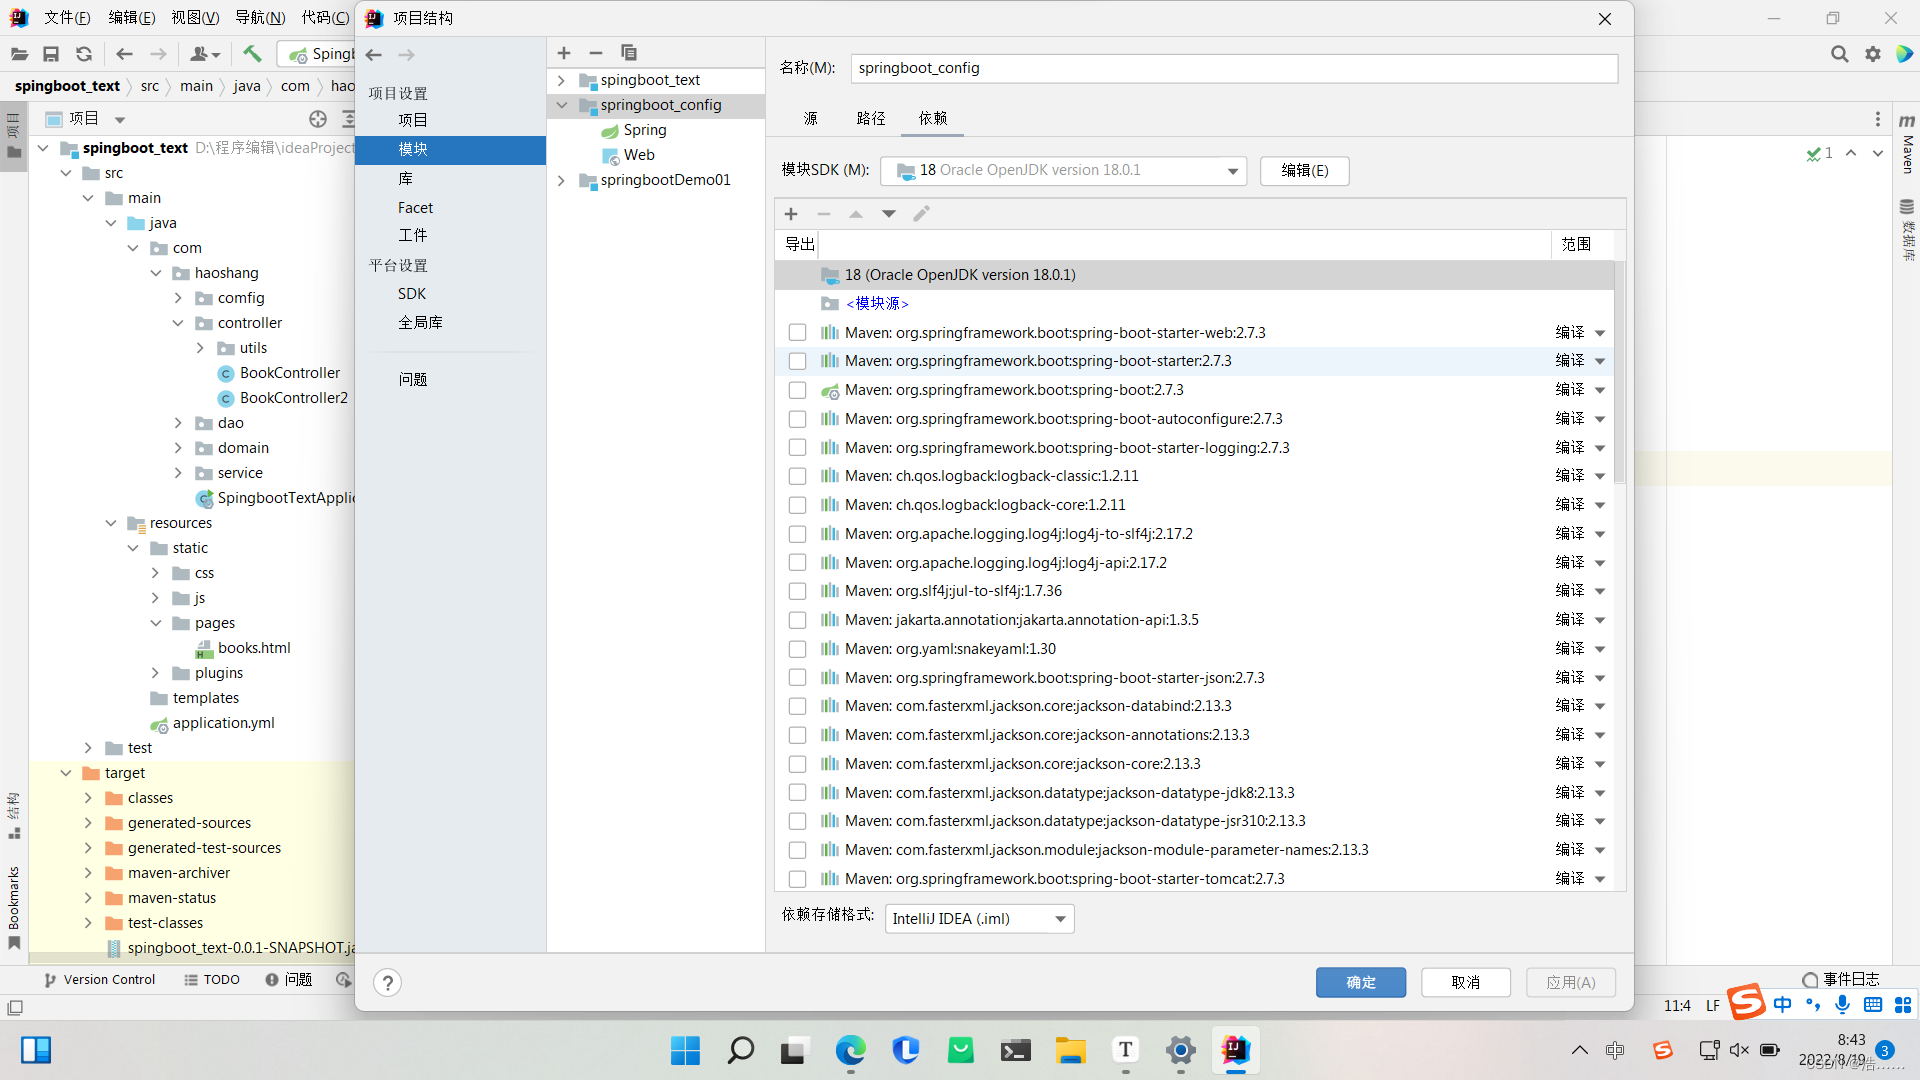Viewport: 1920px width, 1080px height.
Task: Move the dependency down with the arrow icon
Action: (x=889, y=214)
